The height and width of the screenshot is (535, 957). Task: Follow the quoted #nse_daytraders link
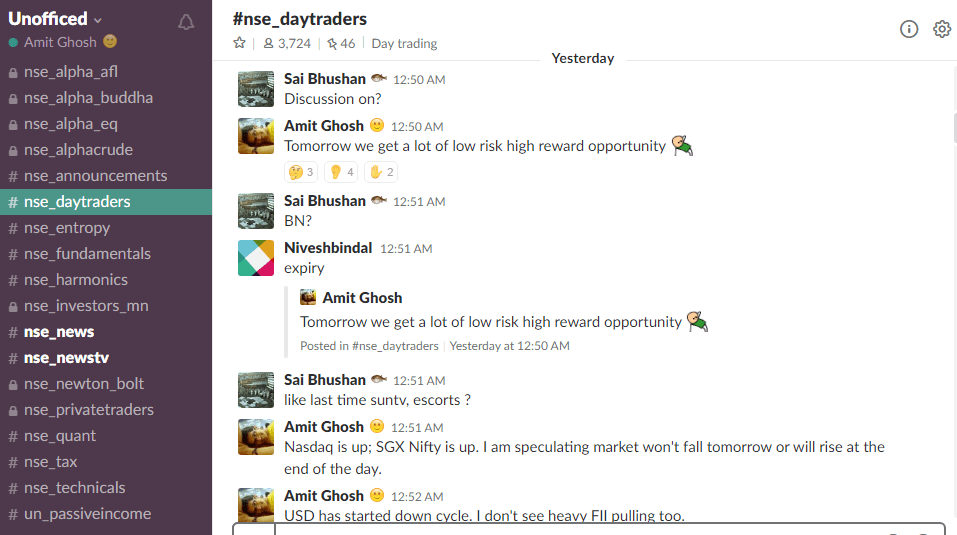coord(395,346)
